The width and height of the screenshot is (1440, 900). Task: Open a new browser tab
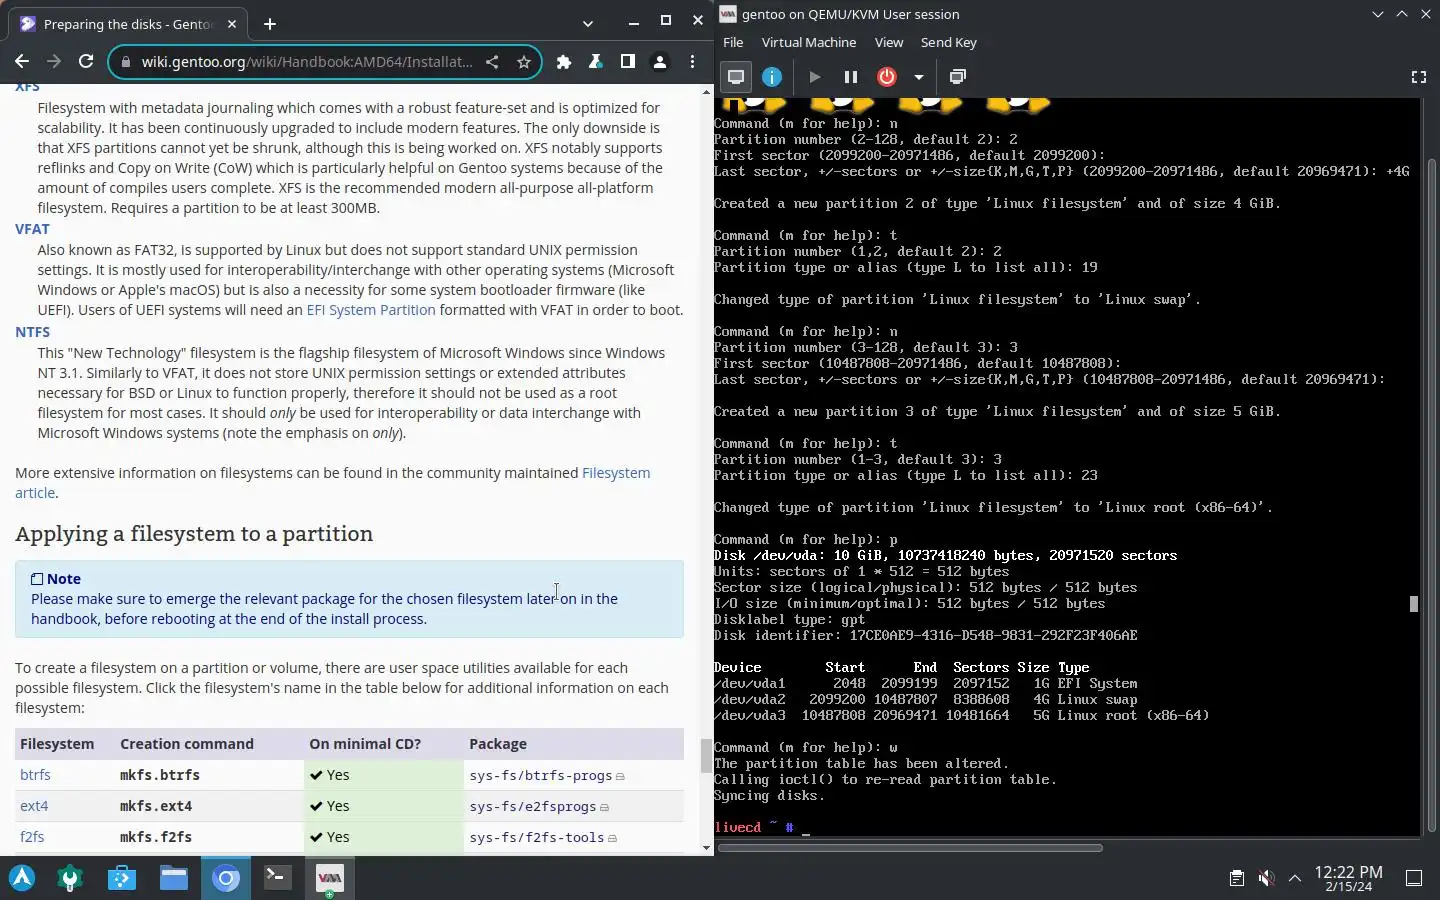pos(270,24)
